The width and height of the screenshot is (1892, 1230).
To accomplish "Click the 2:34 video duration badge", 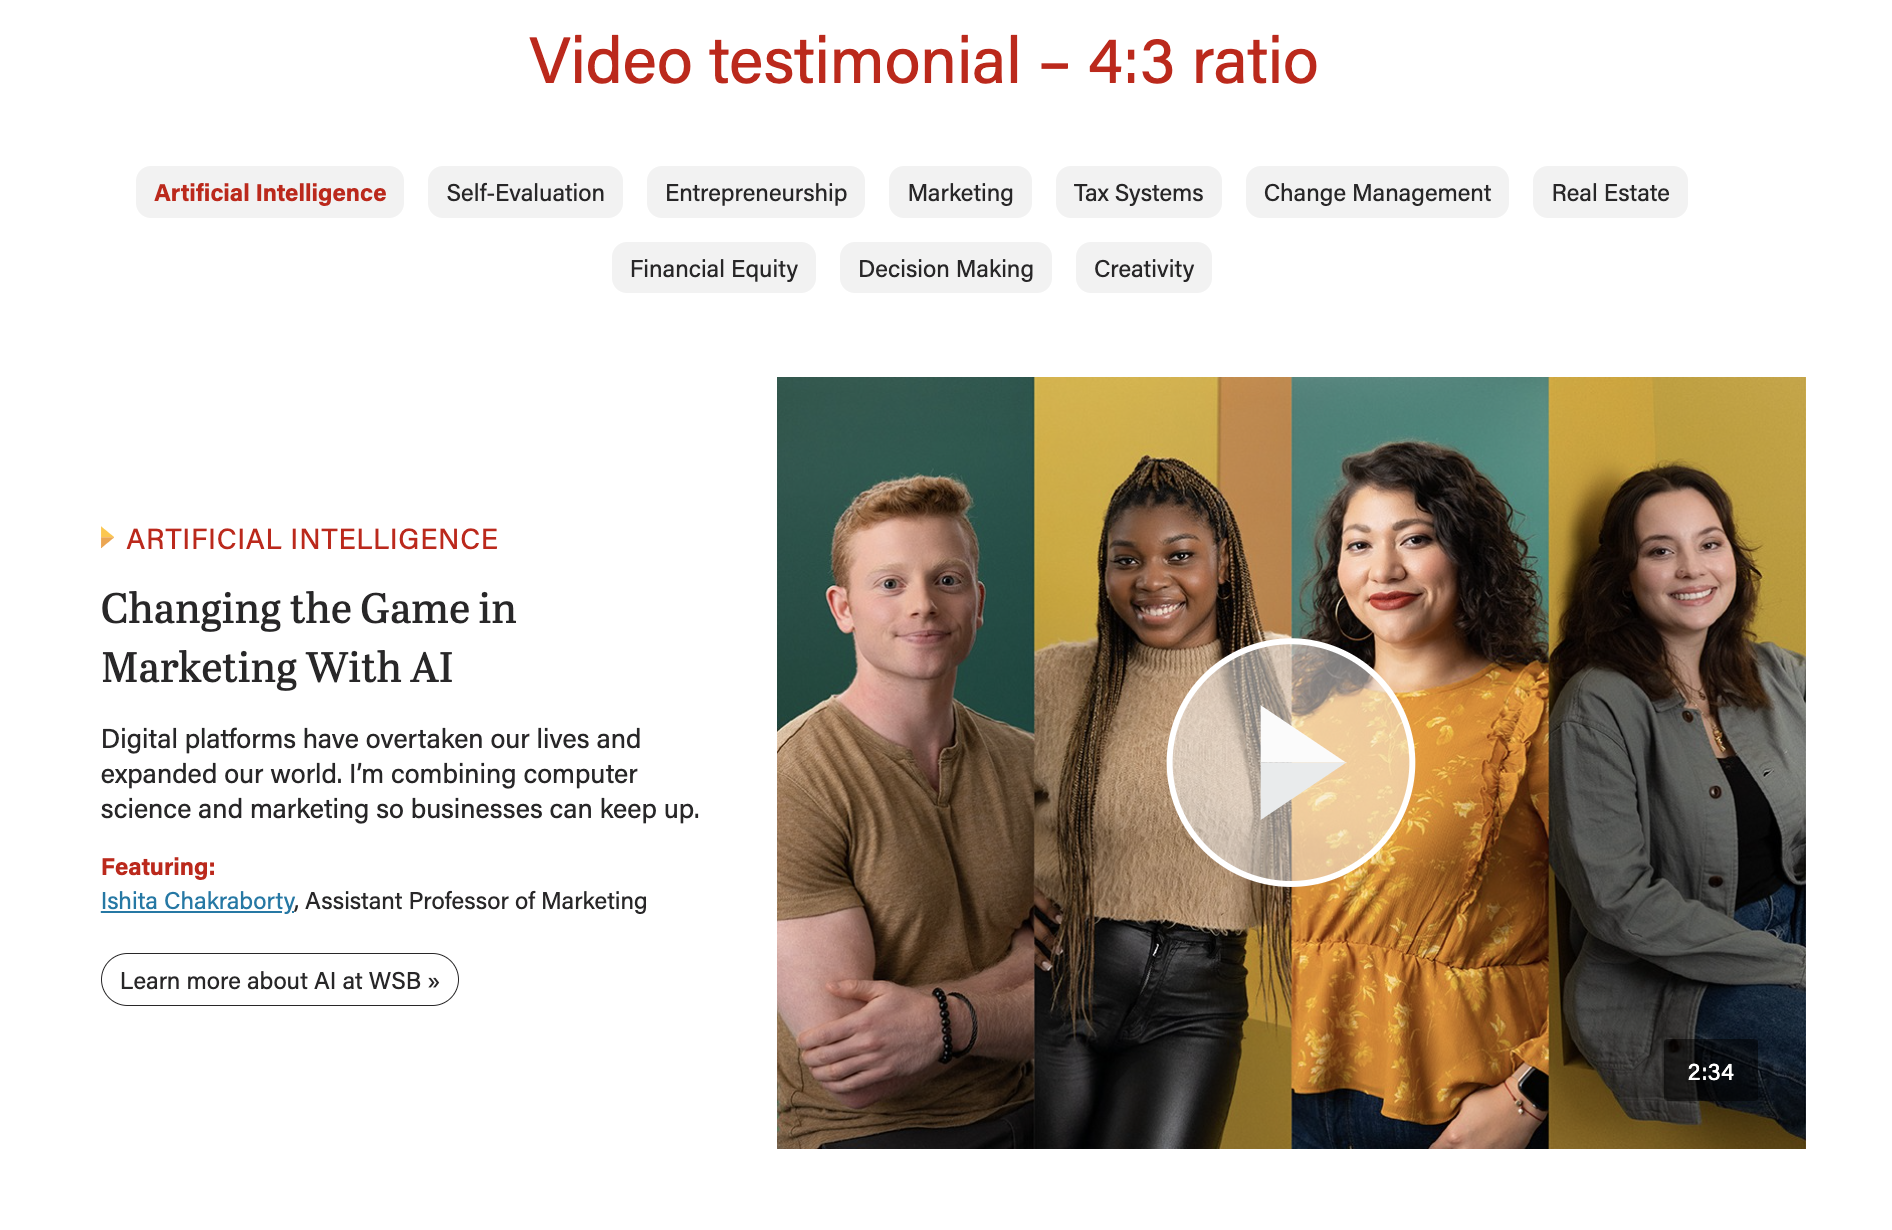I will click(x=1710, y=1072).
